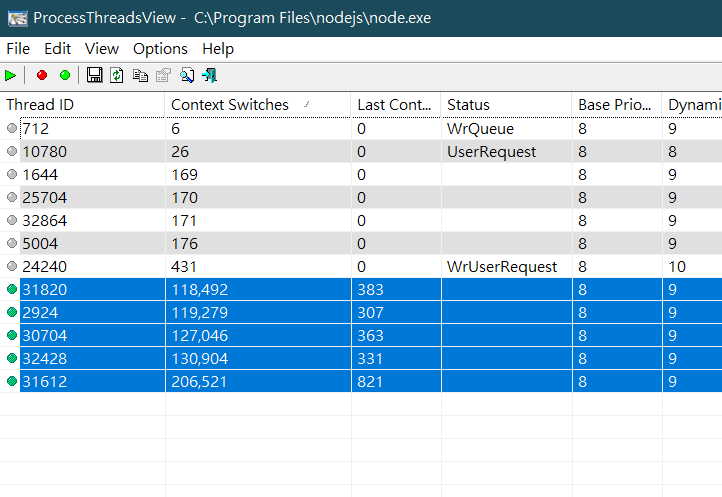Select thread ID 31820 row
722x497 pixels.
pyautogui.click(x=361, y=290)
